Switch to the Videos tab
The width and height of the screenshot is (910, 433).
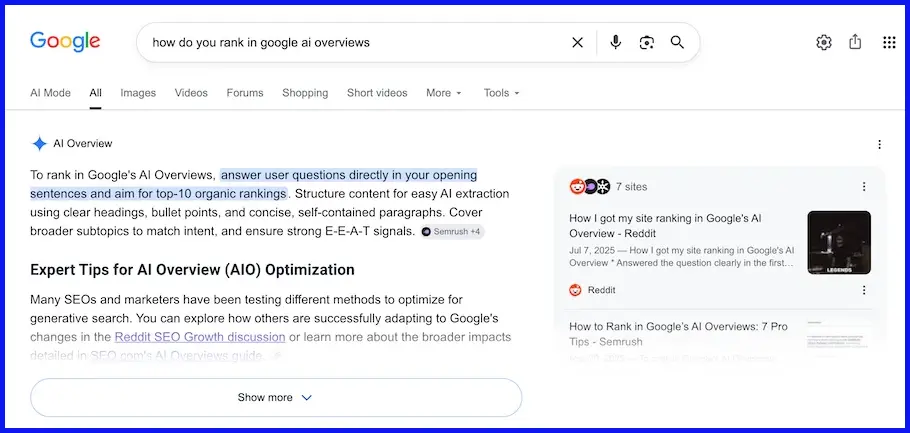pyautogui.click(x=191, y=93)
